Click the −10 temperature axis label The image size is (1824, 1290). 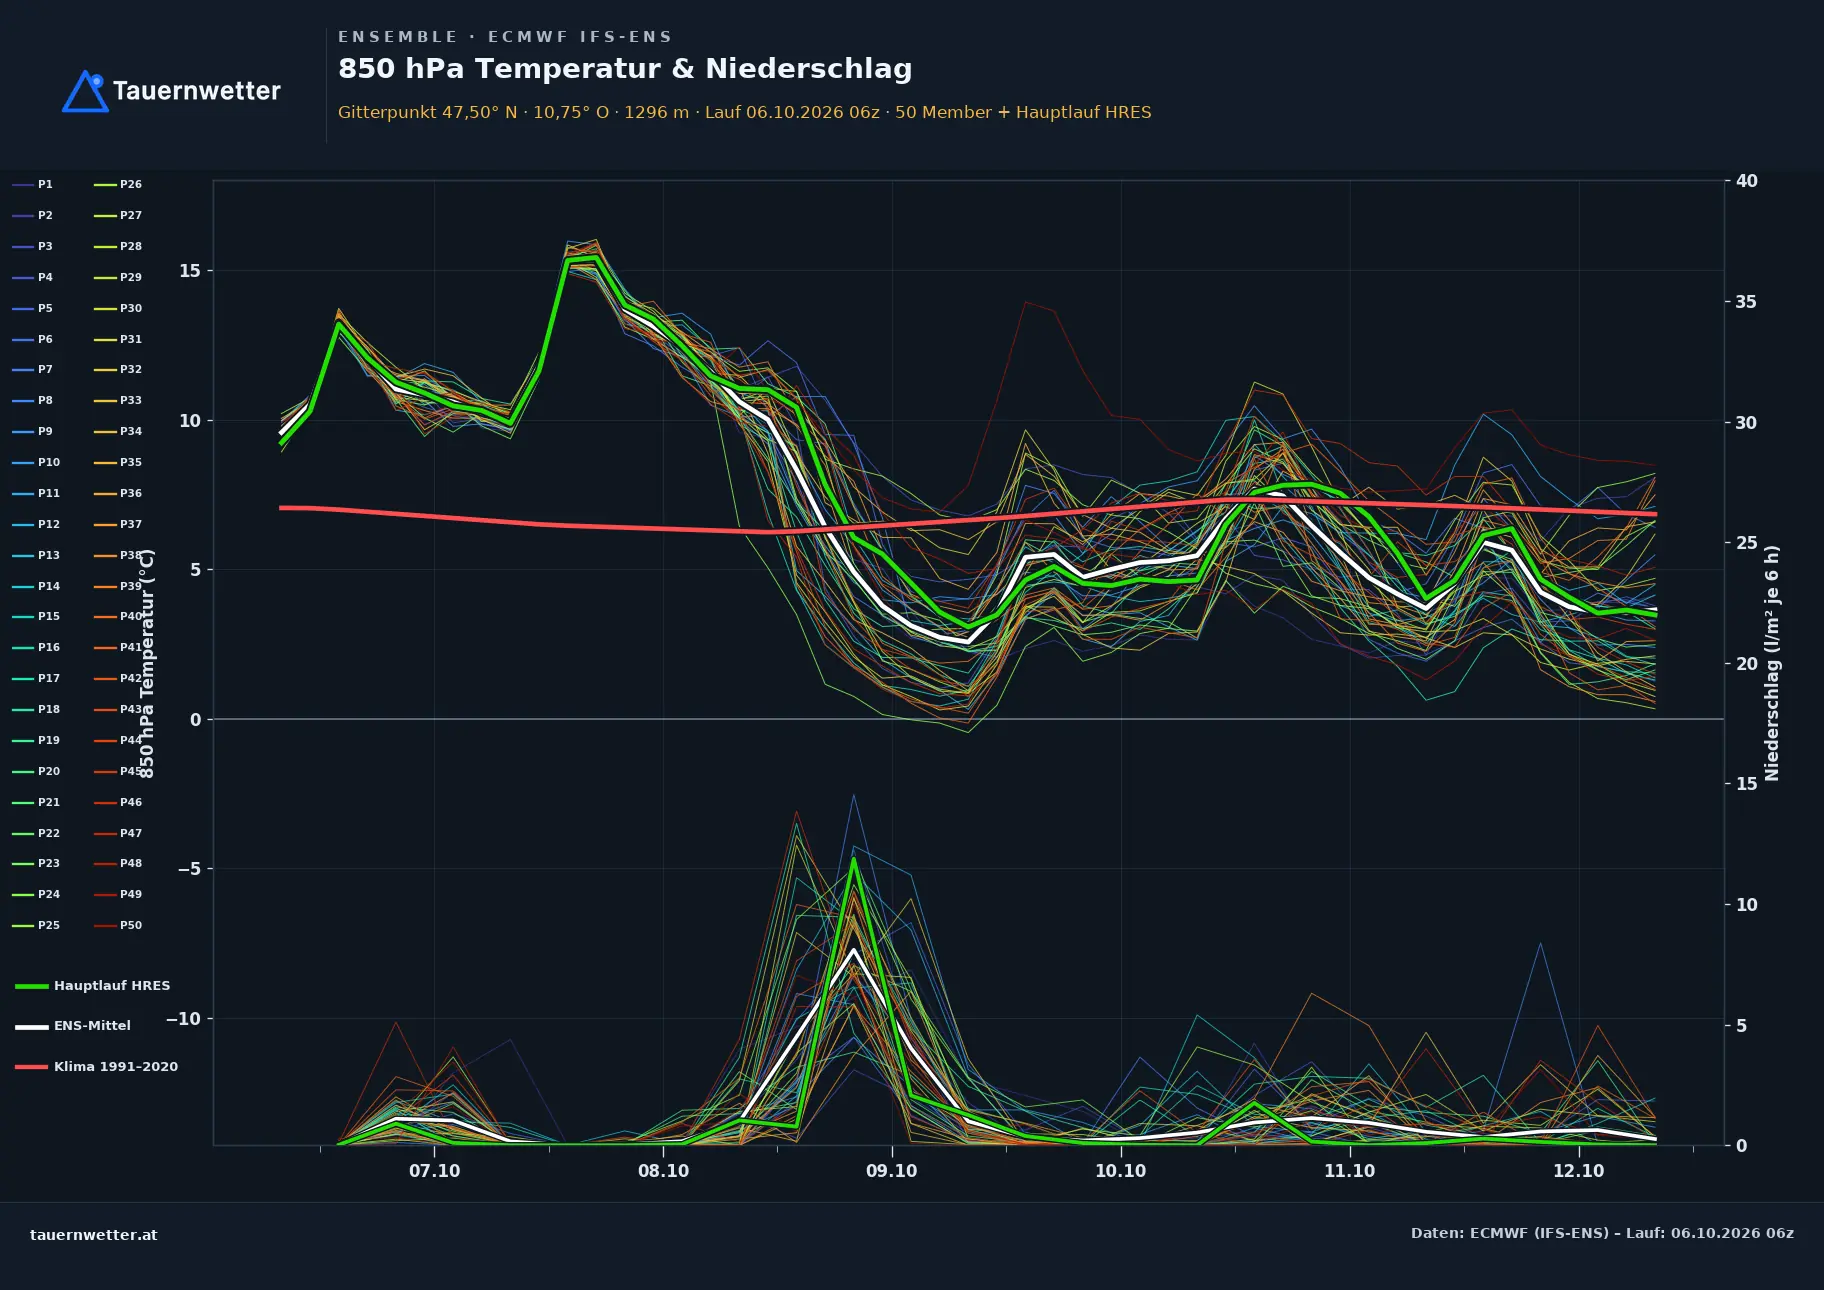(x=183, y=1019)
